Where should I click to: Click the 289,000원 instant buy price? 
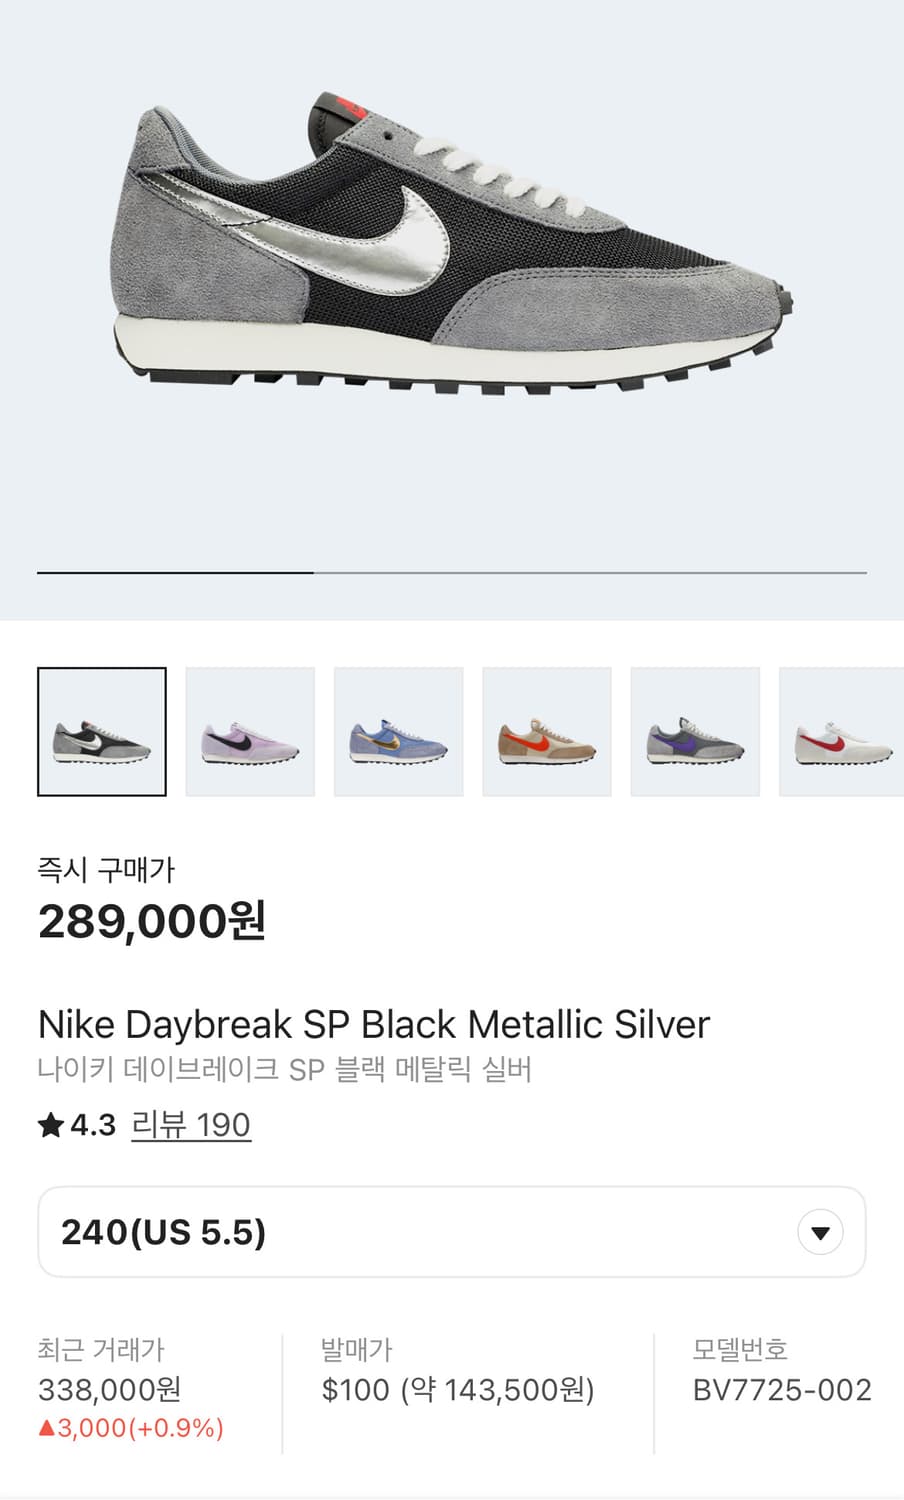pos(152,921)
